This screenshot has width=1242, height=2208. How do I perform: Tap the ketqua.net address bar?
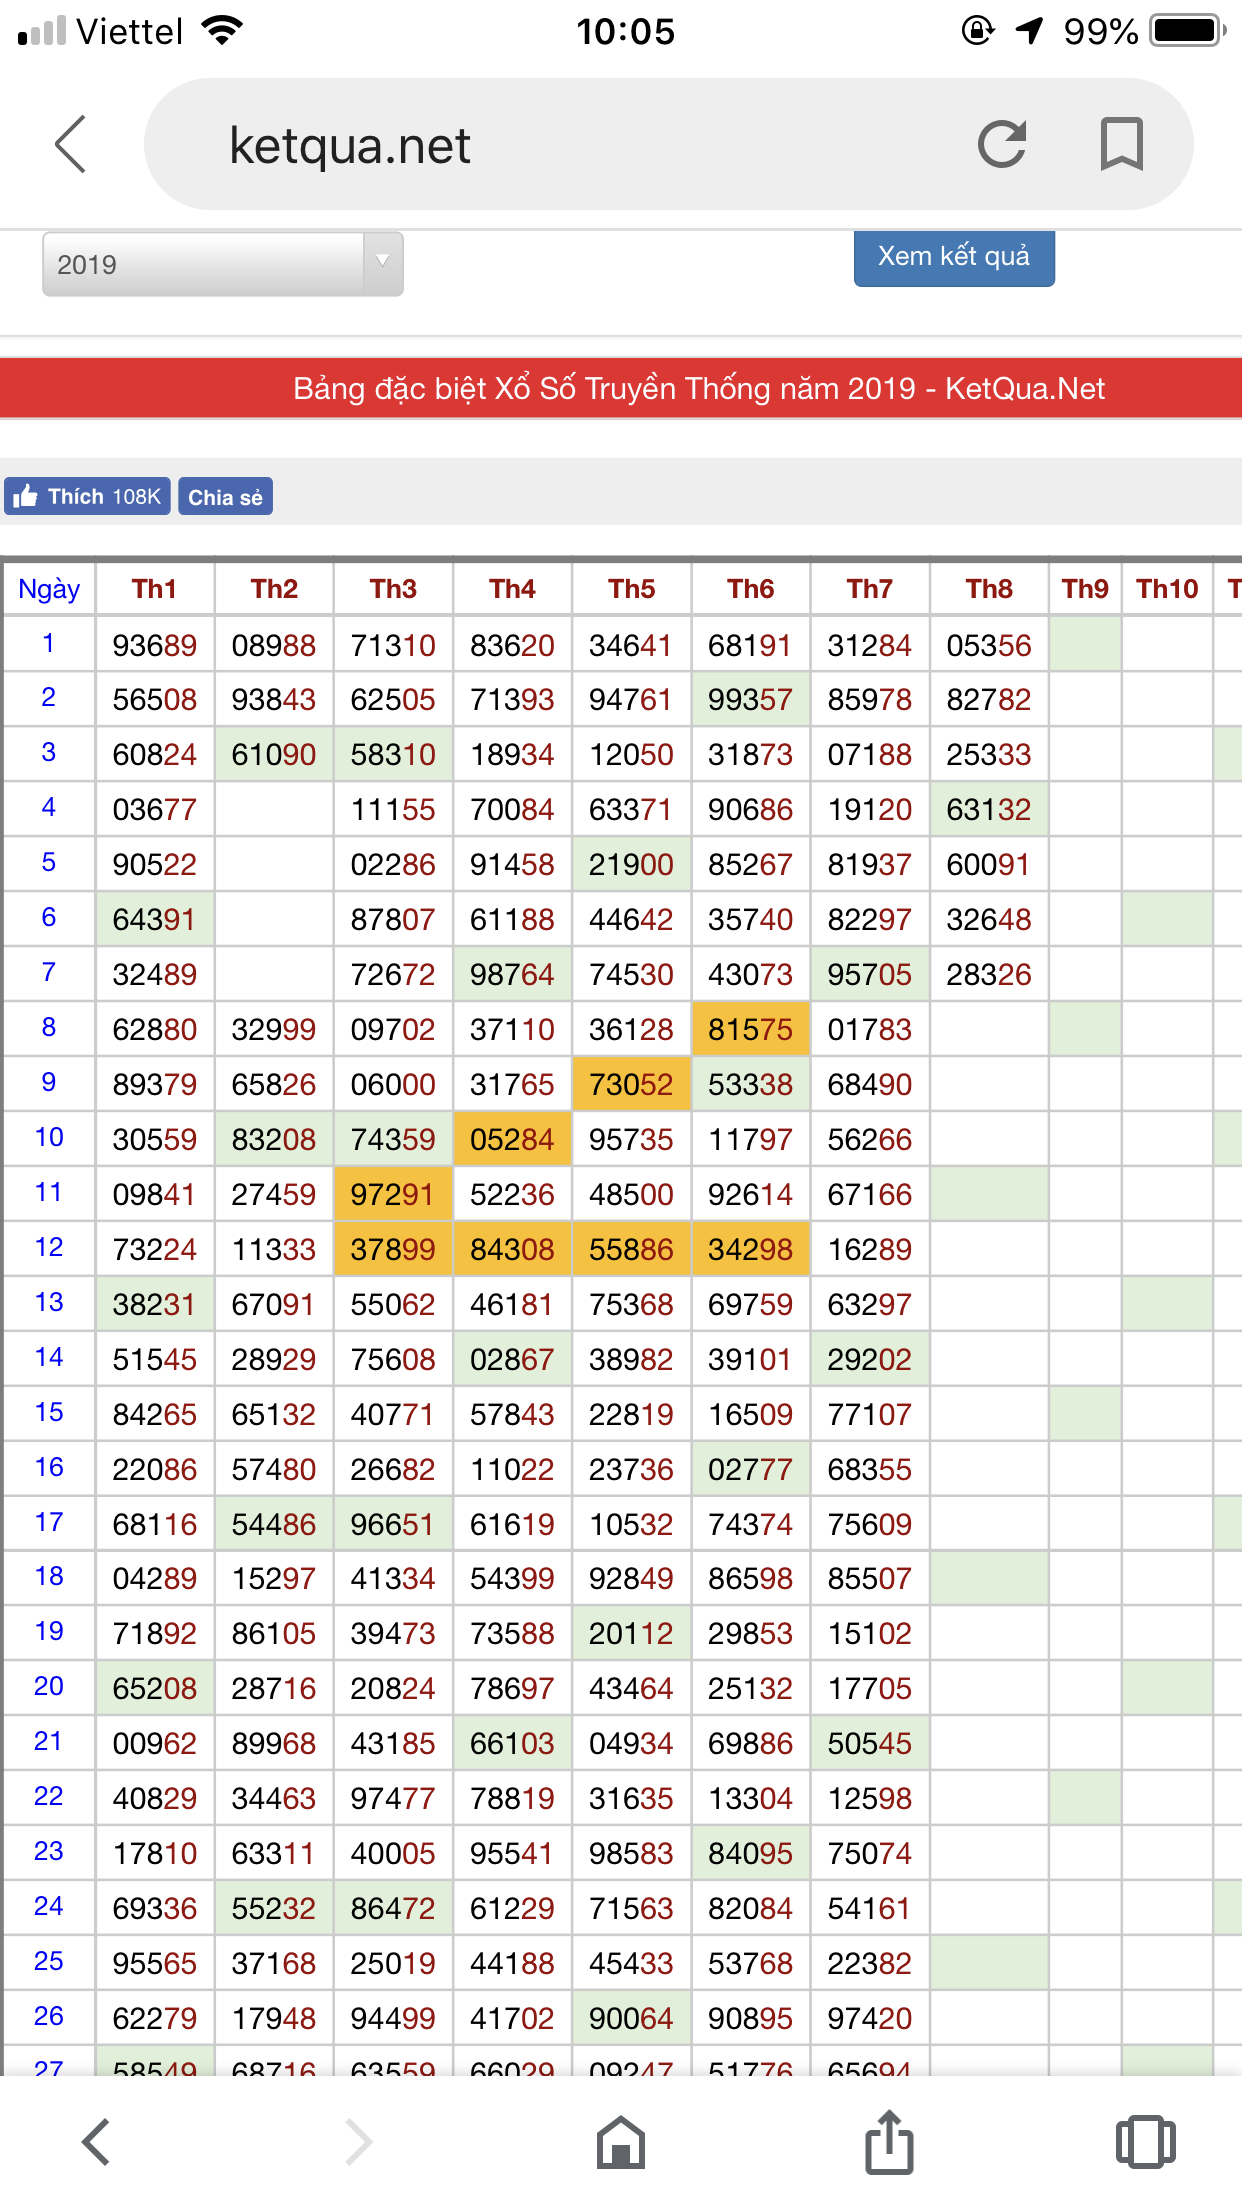(x=560, y=145)
